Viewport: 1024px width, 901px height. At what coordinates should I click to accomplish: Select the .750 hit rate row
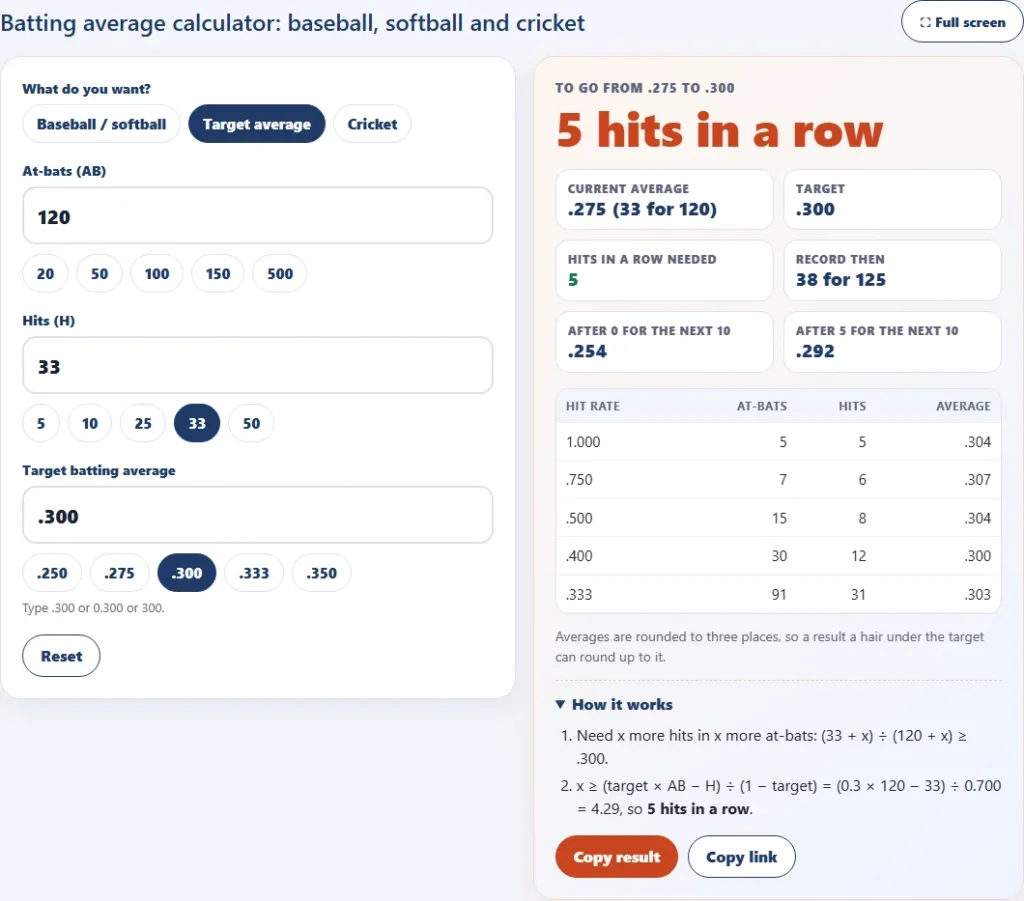(x=778, y=480)
